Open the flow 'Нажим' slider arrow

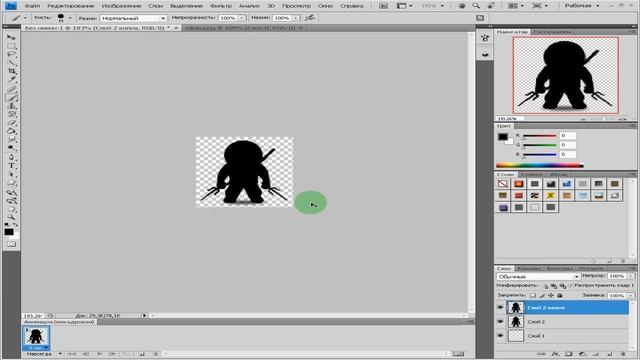[296, 18]
